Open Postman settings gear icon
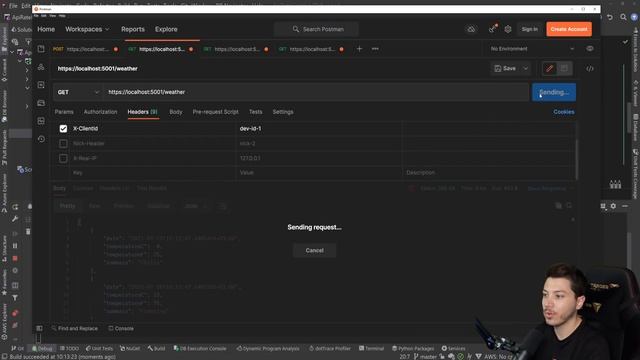Image resolution: width=640 pixels, height=360 pixels. tap(508, 29)
